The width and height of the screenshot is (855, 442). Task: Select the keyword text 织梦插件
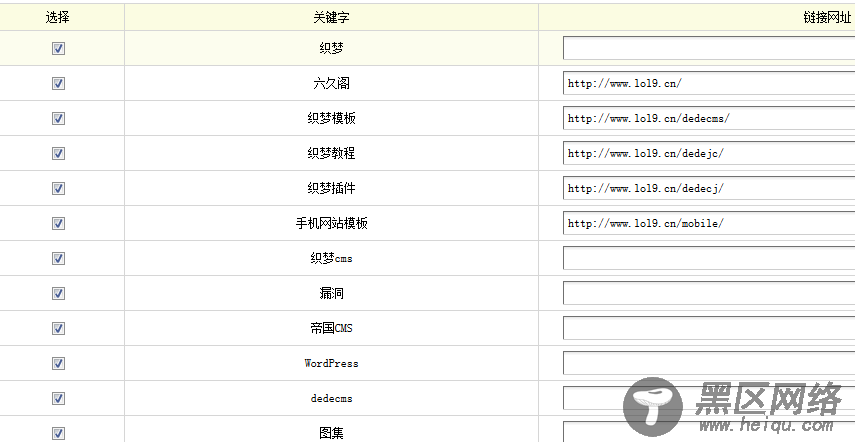point(331,189)
